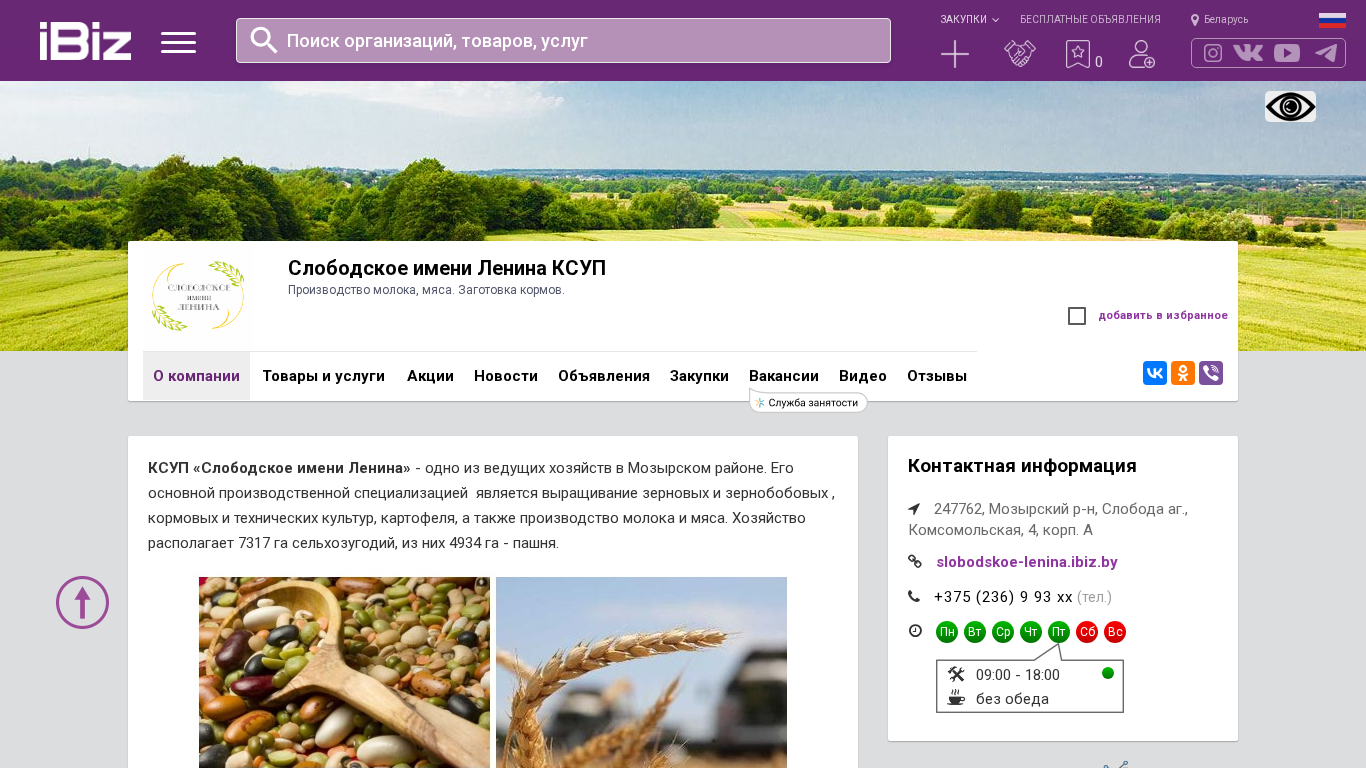Check the add to favorites checkbox
The height and width of the screenshot is (768, 1366).
(1077, 316)
